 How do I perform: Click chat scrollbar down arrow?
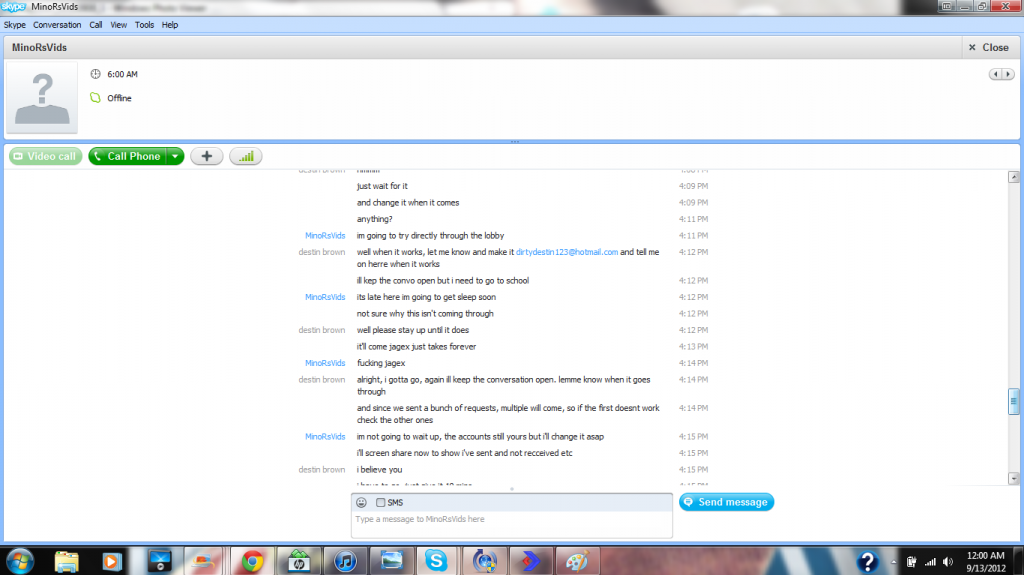(x=1014, y=478)
